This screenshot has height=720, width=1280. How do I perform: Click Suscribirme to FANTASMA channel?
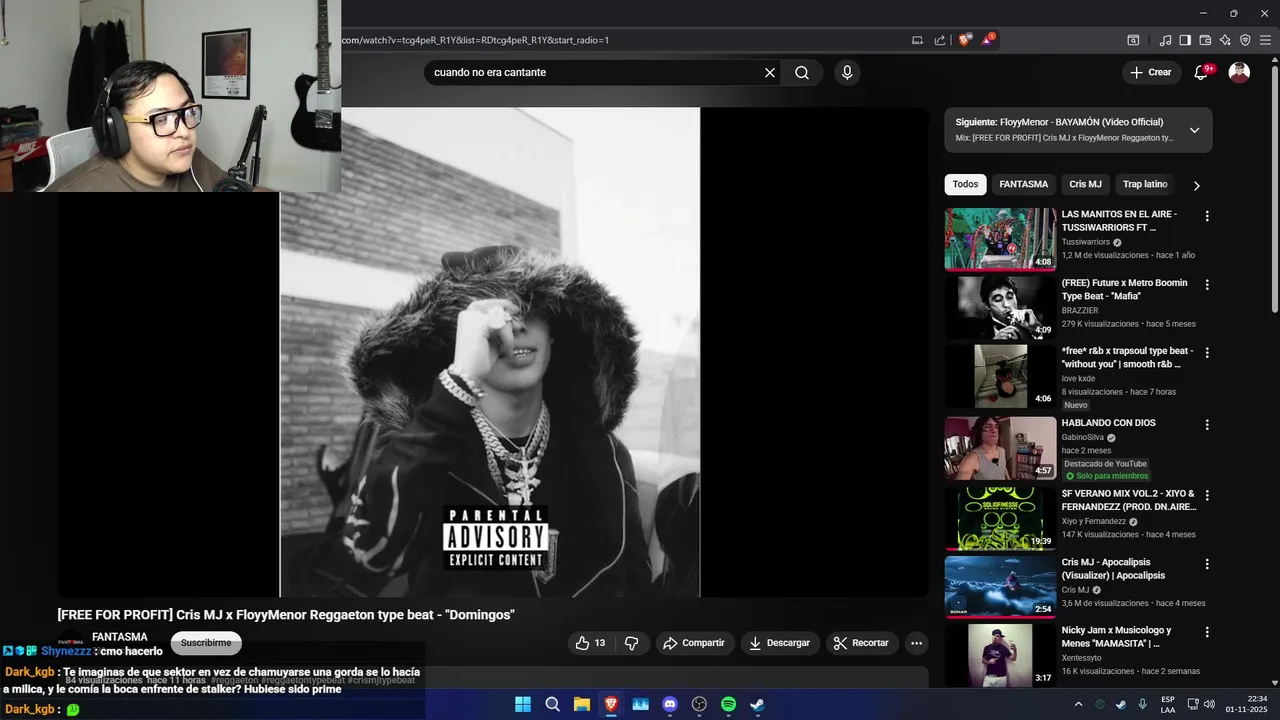(206, 643)
